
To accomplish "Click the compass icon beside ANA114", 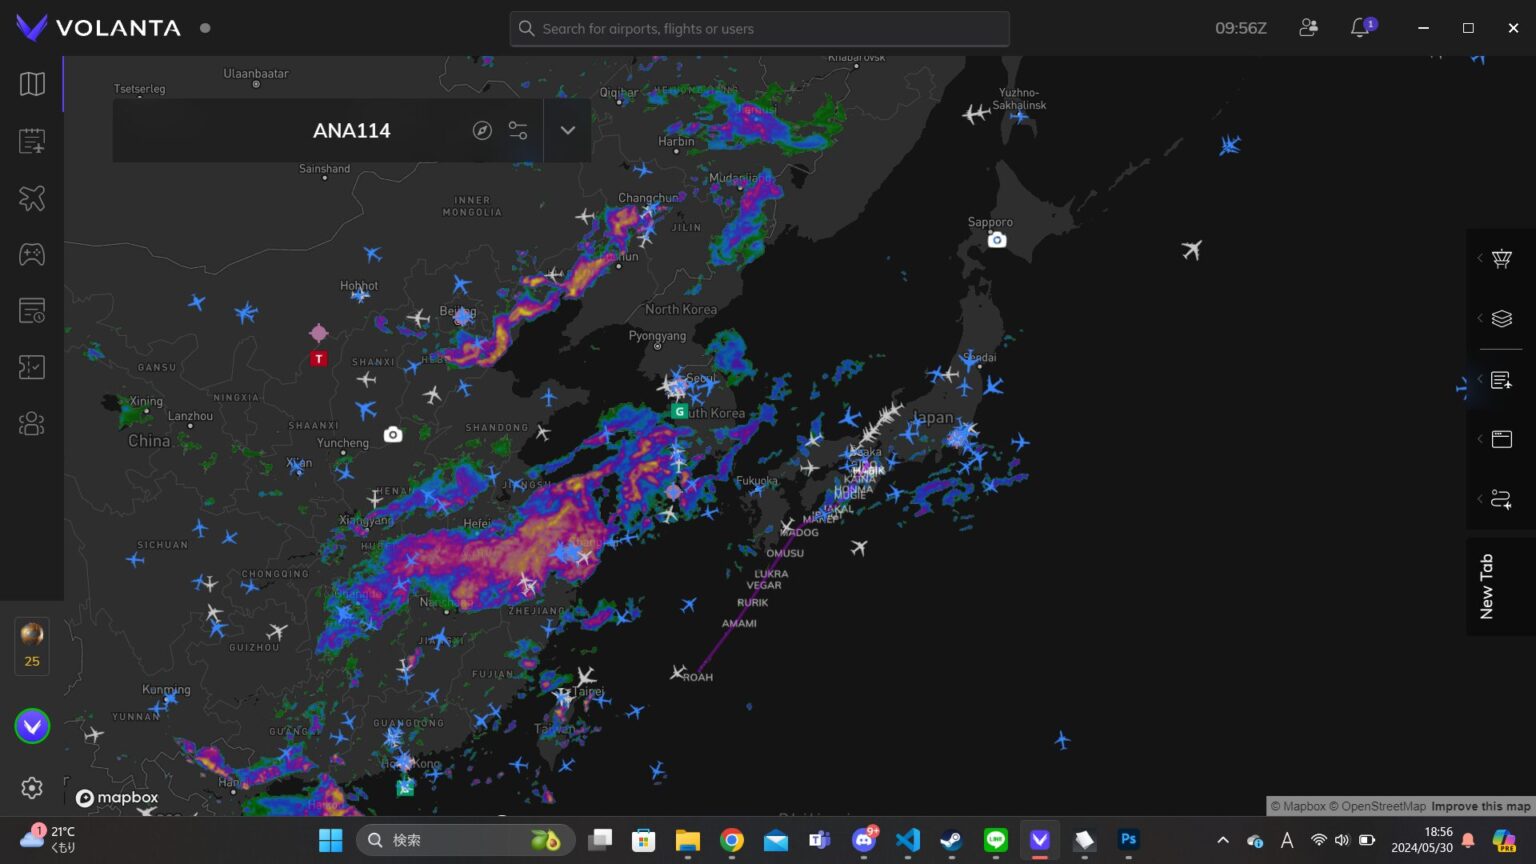I will click(482, 131).
